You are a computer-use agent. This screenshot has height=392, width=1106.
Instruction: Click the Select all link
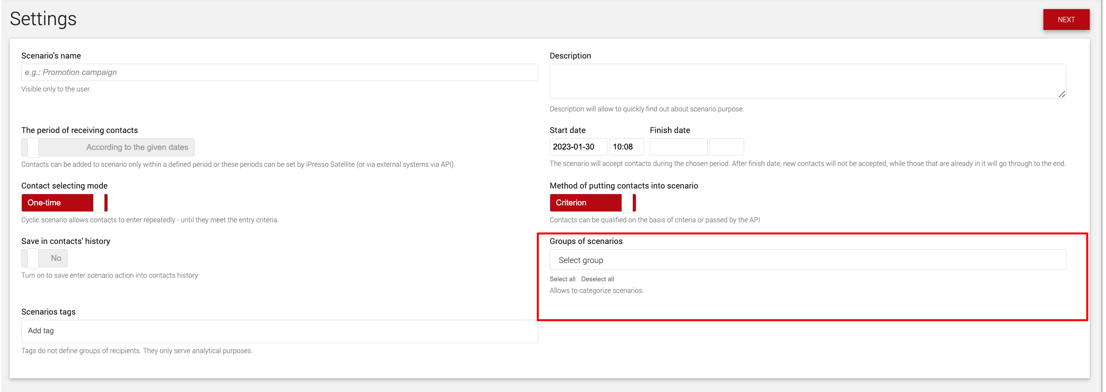pos(562,279)
